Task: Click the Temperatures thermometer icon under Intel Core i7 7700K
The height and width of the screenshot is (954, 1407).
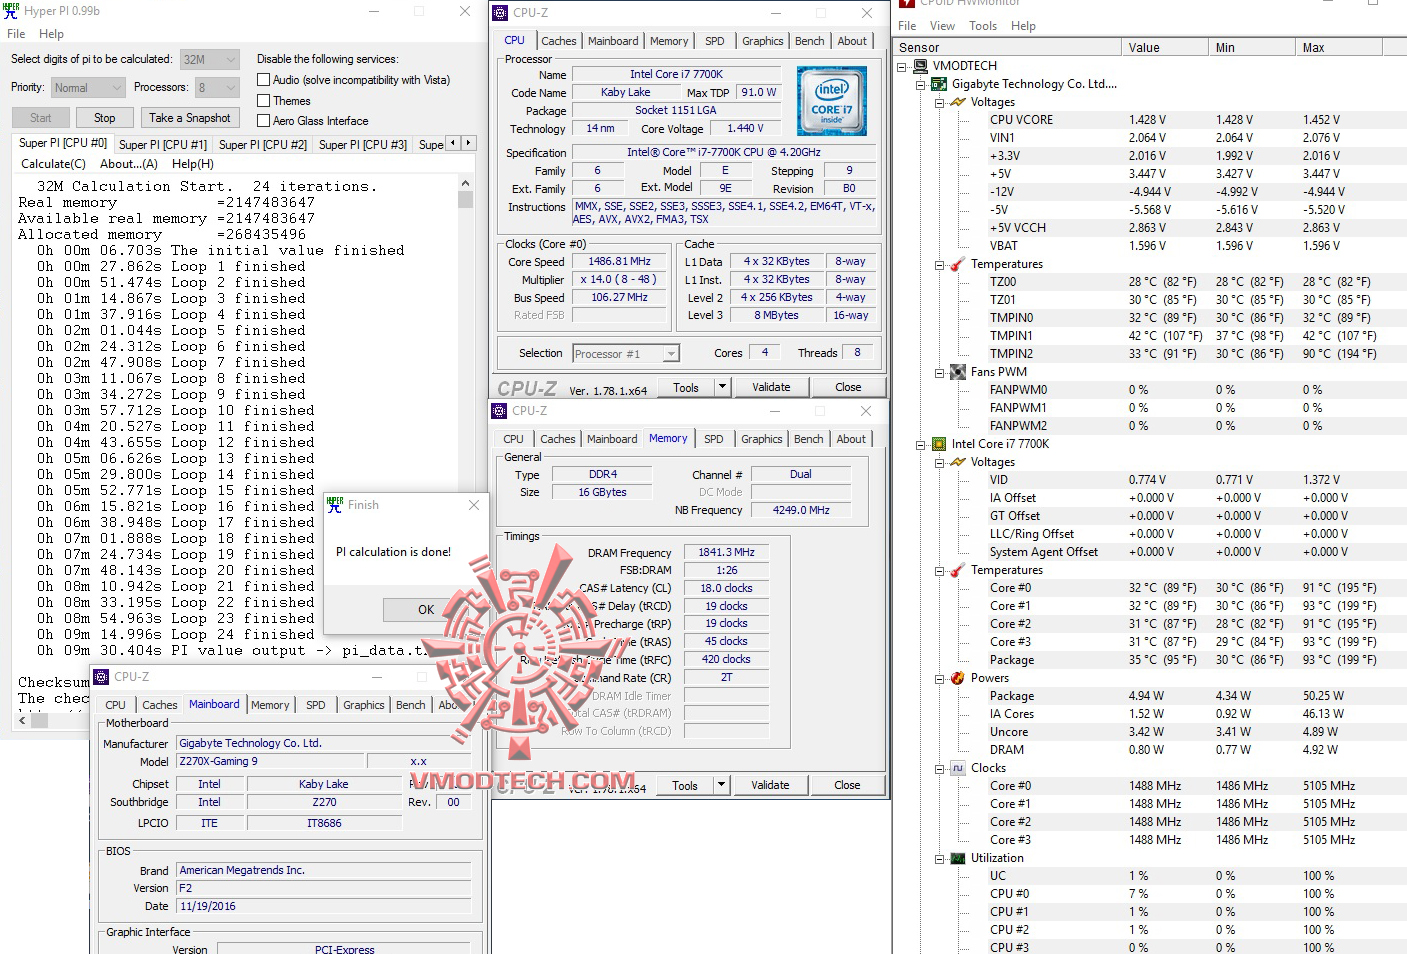Action: (x=958, y=570)
